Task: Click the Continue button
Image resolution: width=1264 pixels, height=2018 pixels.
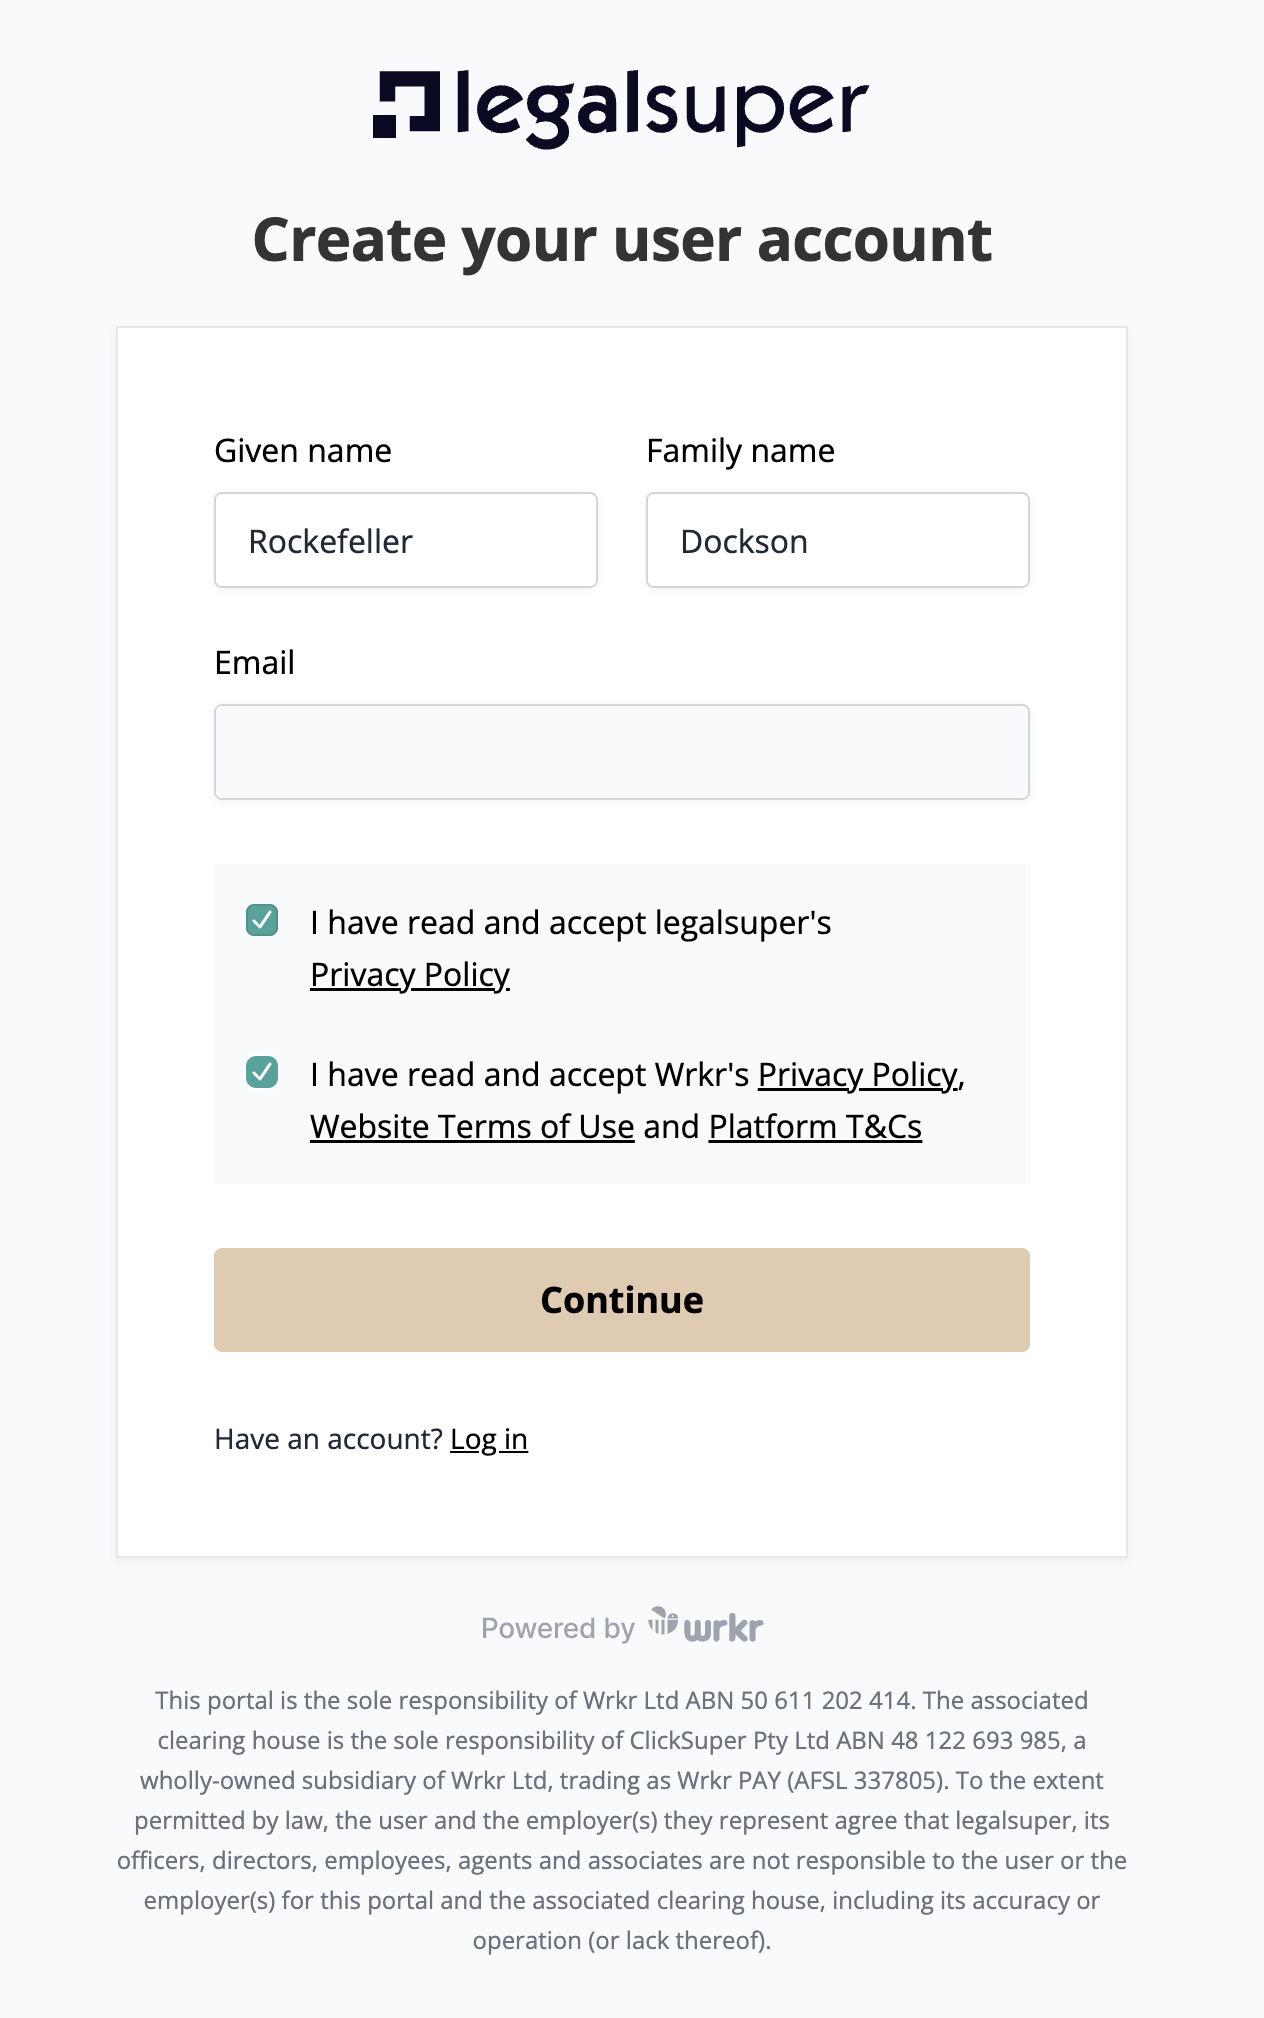Action: [622, 1300]
